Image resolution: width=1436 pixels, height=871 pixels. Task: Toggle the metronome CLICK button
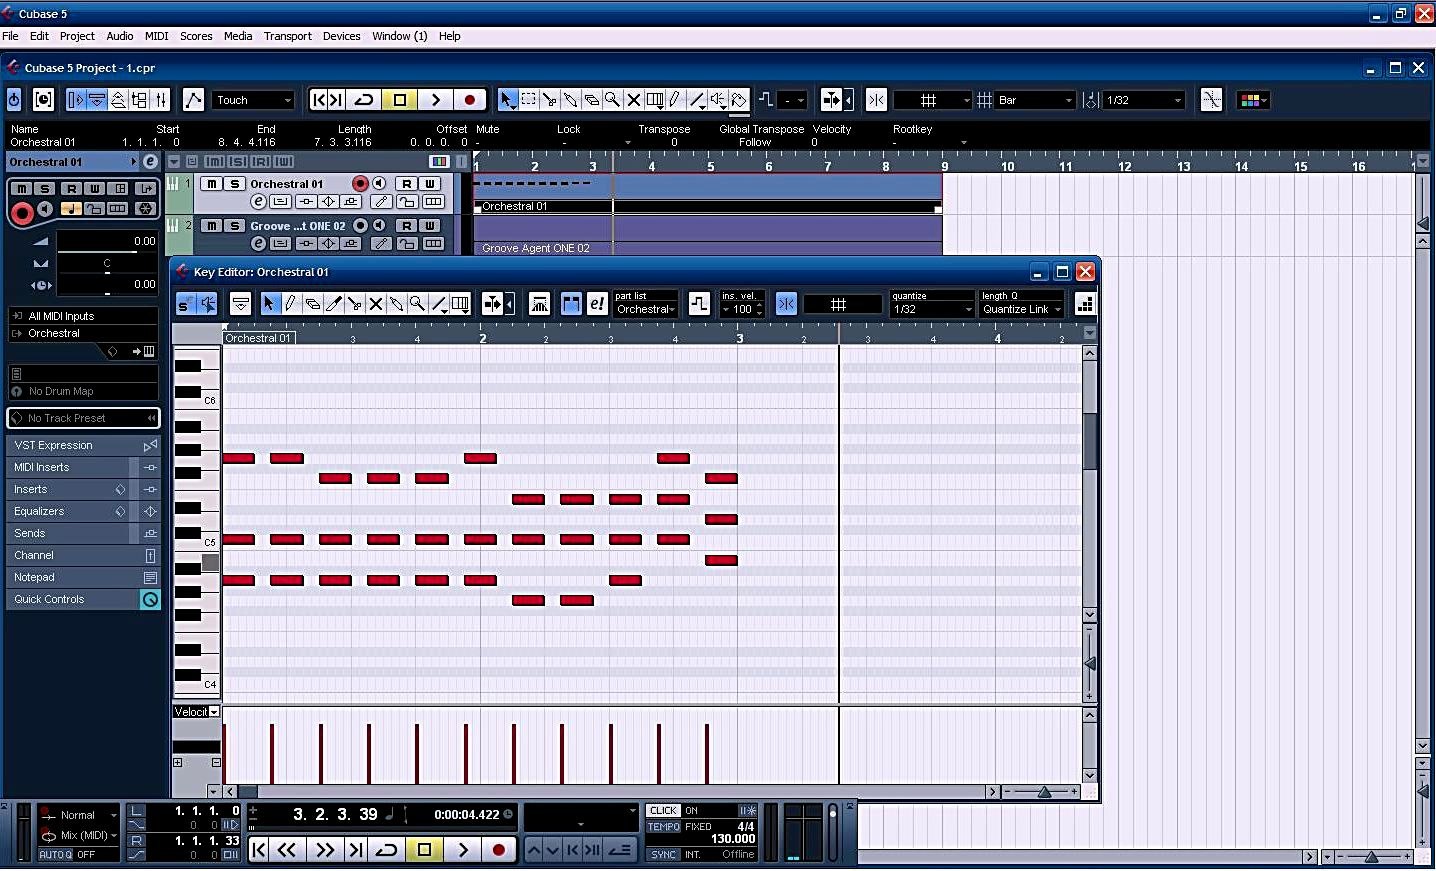click(663, 811)
